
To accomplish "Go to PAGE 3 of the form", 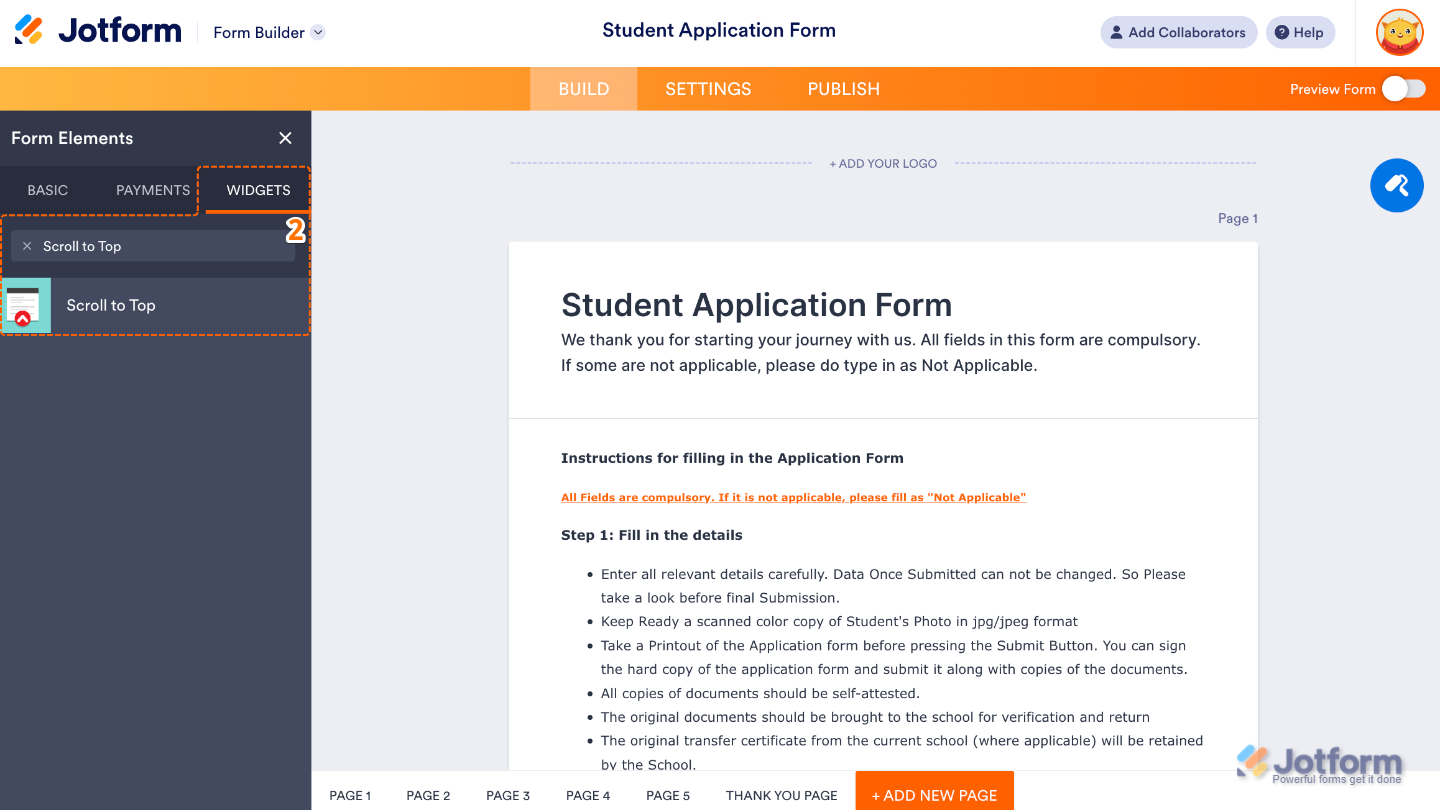I will [507, 795].
